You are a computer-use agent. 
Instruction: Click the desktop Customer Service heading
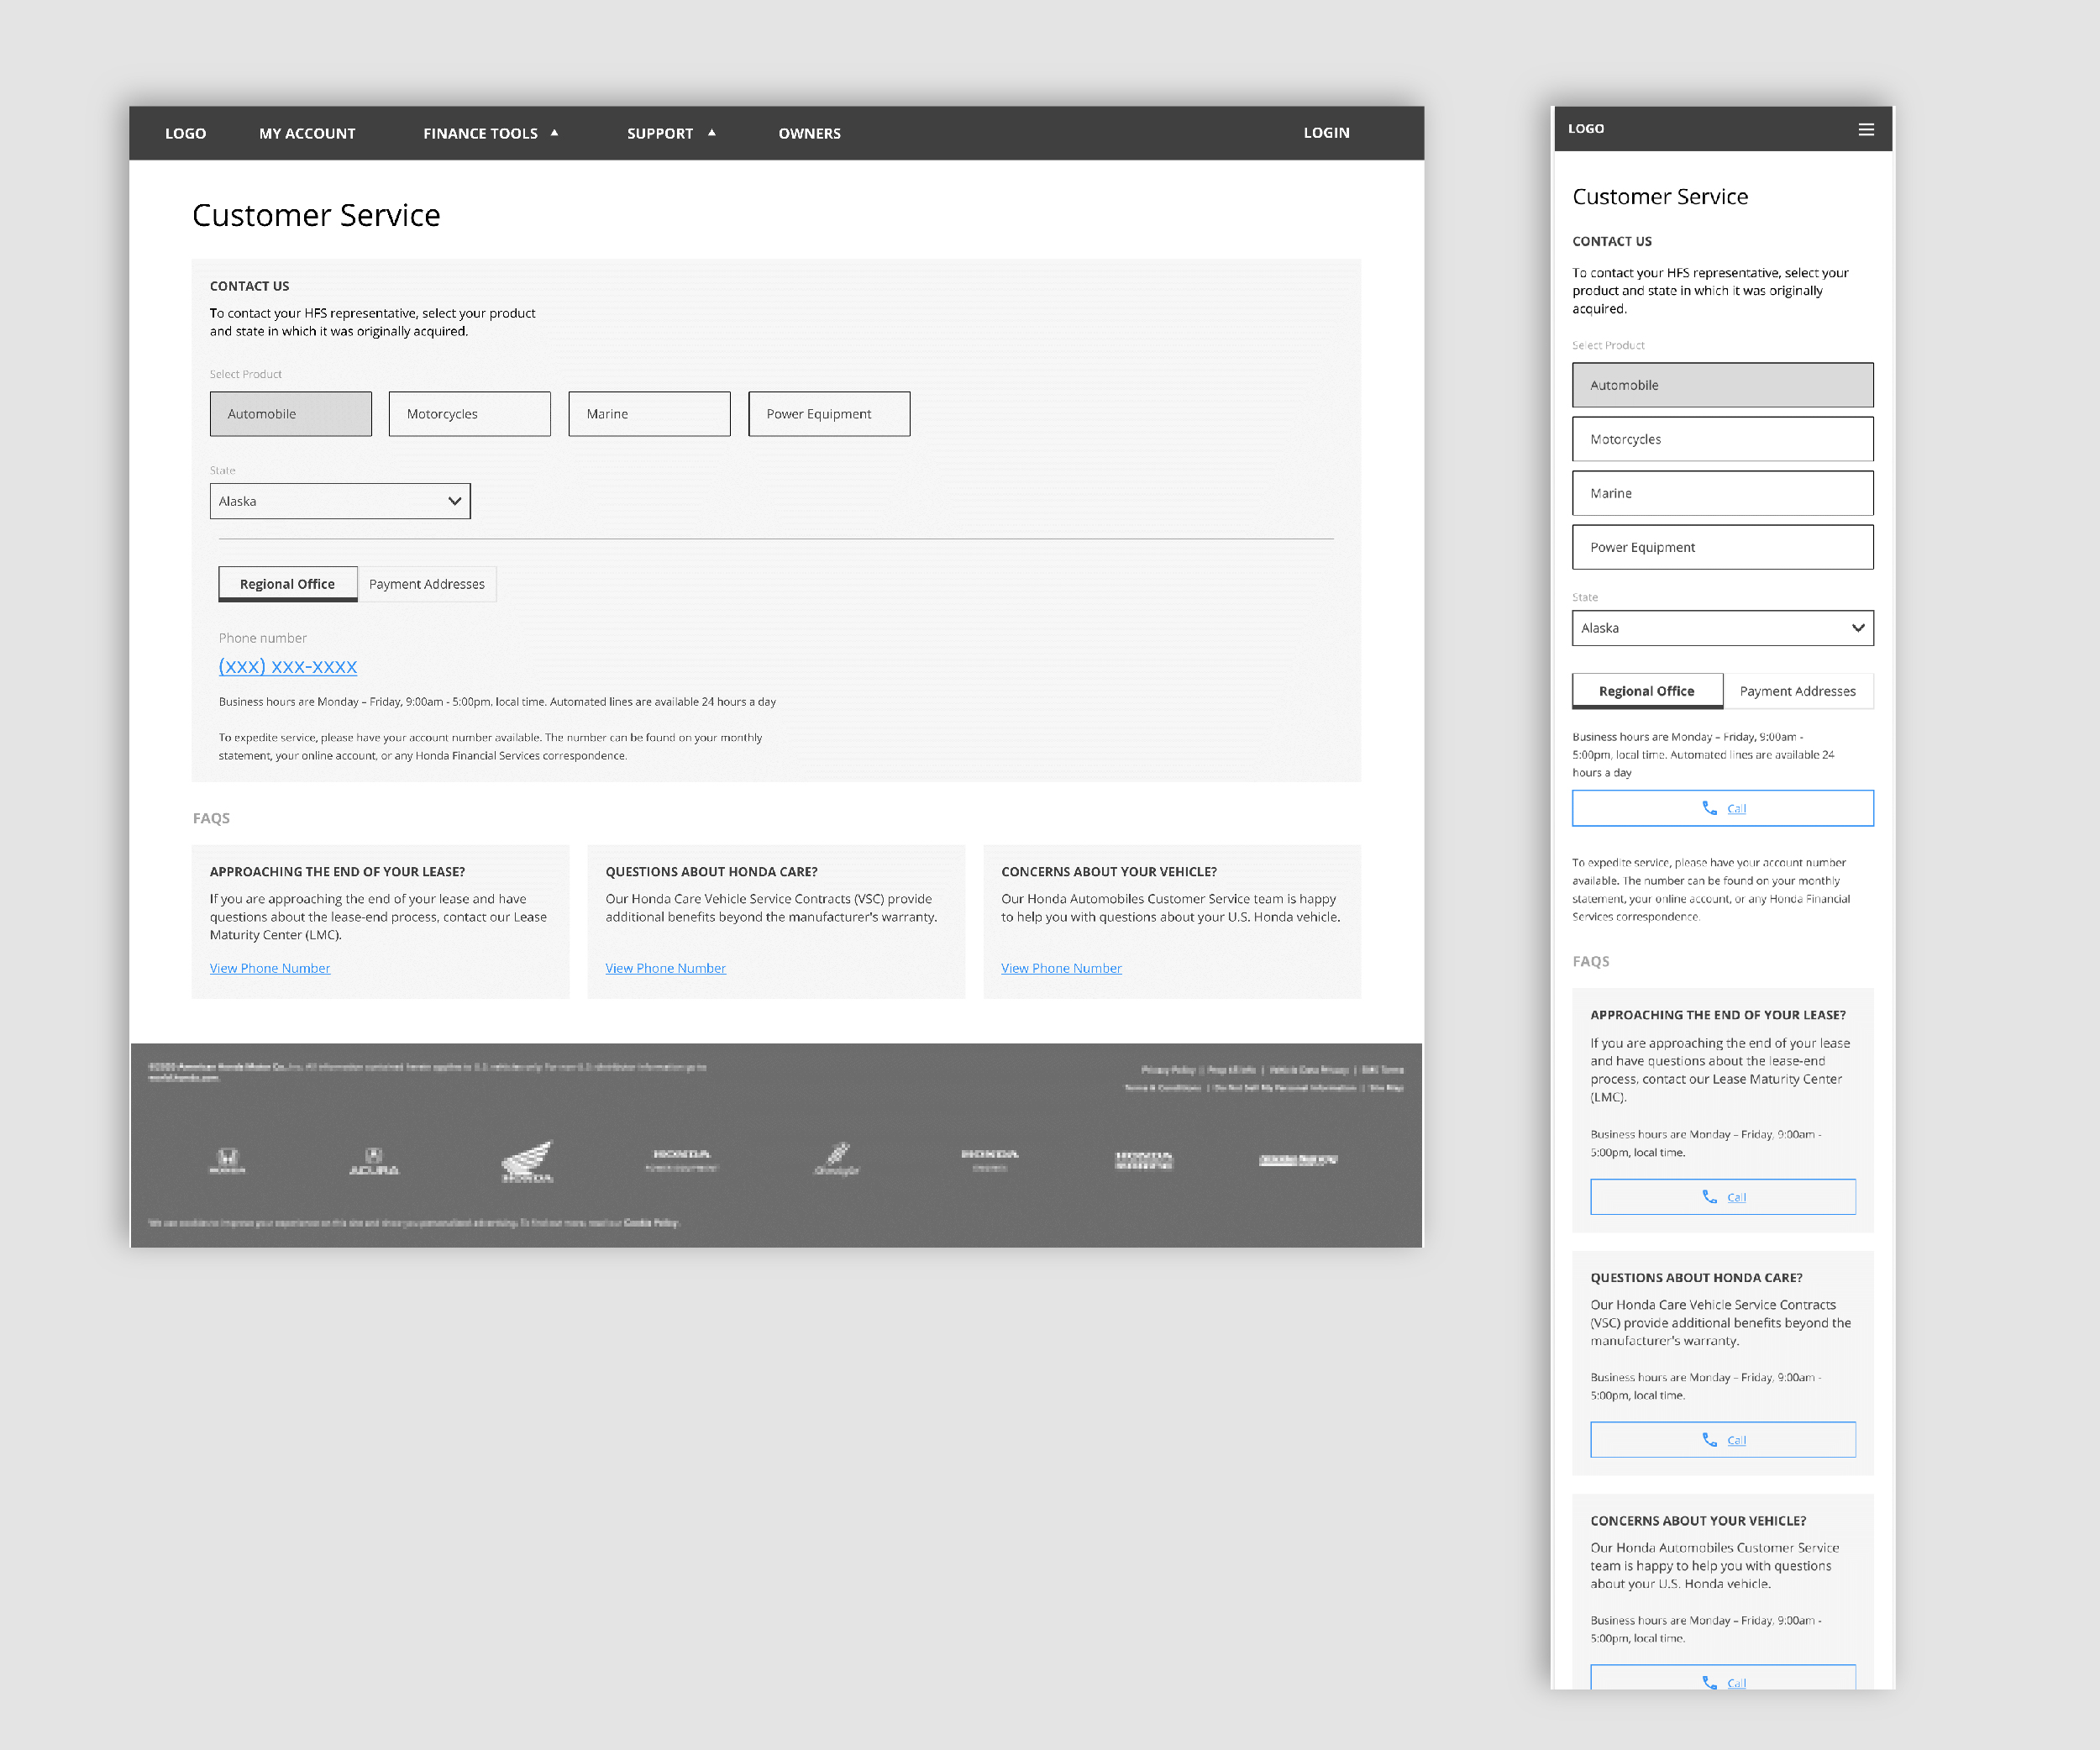point(316,215)
